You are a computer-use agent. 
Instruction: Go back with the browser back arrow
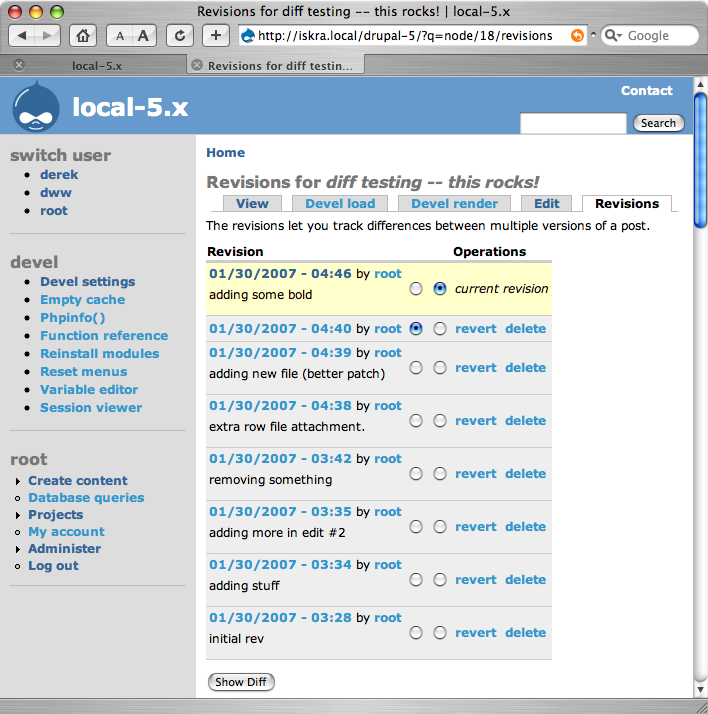point(22,36)
